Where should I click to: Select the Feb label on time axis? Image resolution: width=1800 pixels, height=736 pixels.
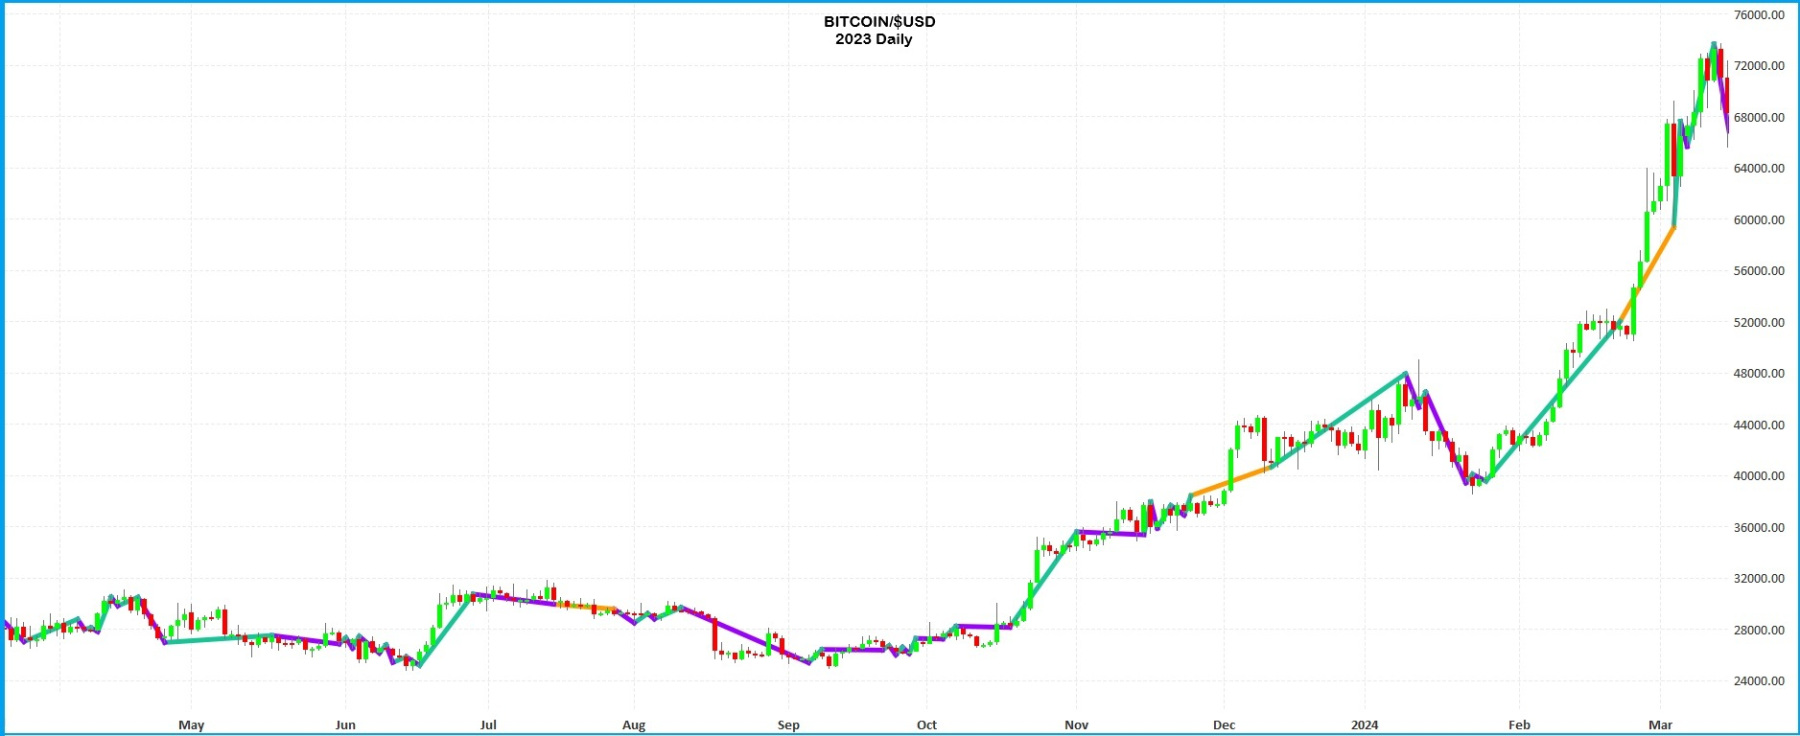[x=1518, y=725]
